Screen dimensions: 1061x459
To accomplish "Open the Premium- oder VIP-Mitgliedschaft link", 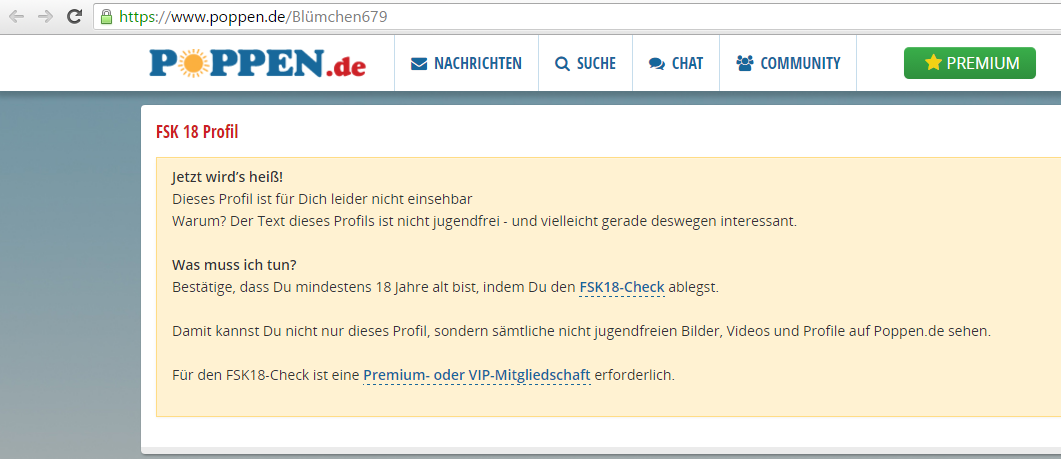I will [476, 375].
